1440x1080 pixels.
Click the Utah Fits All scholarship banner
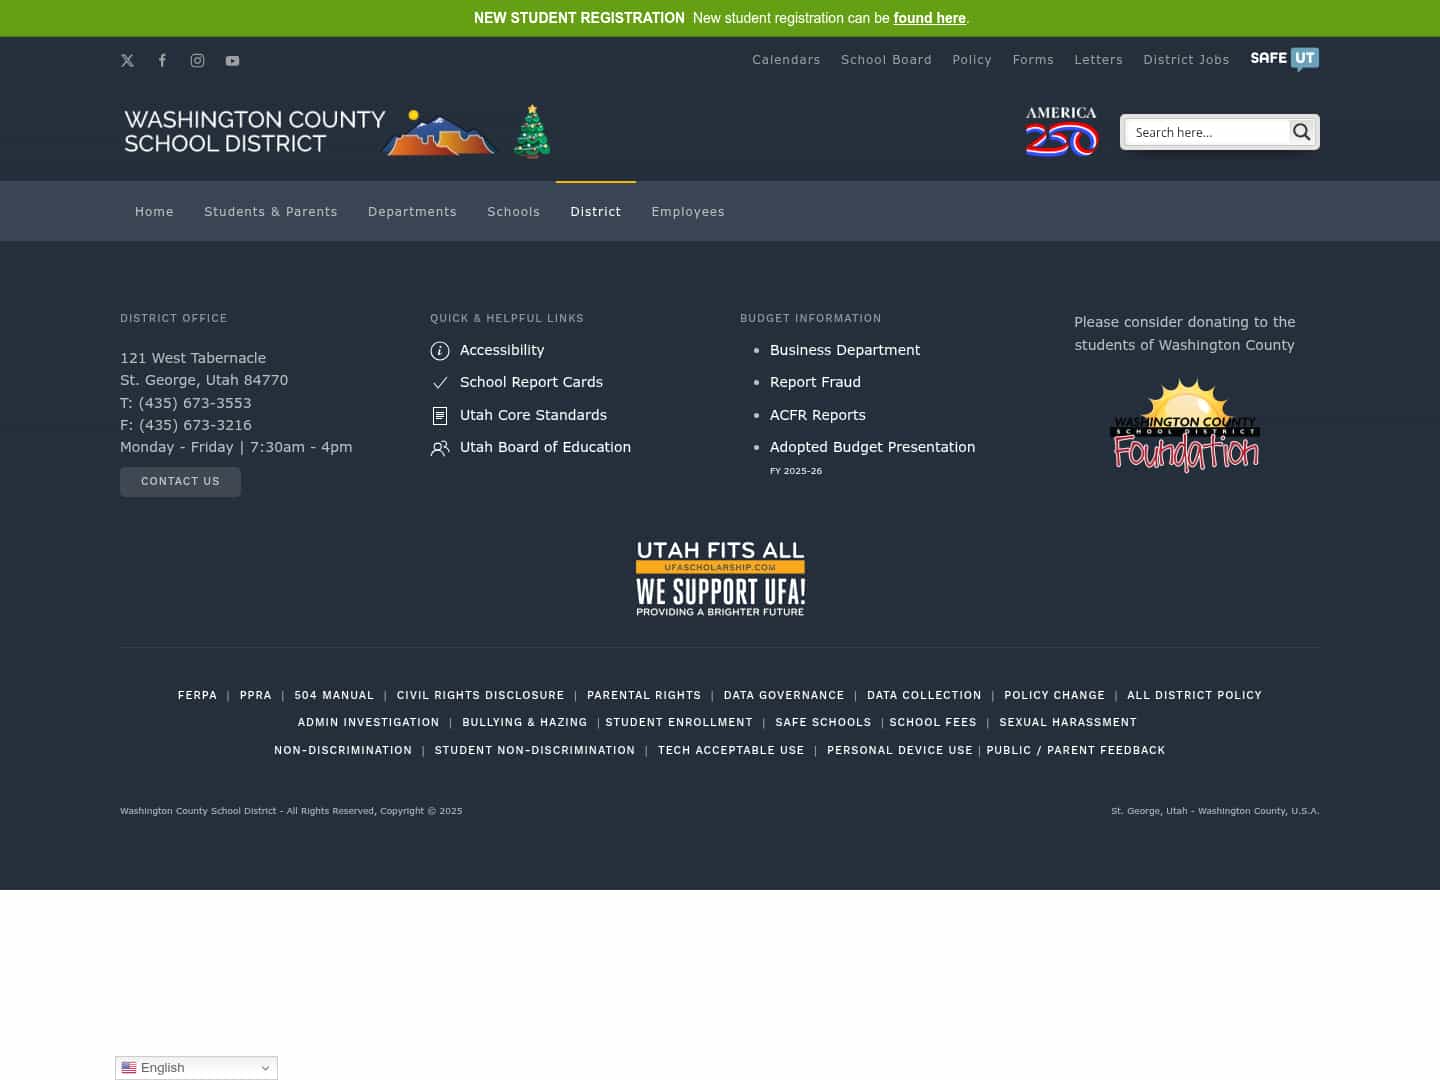coord(720,578)
